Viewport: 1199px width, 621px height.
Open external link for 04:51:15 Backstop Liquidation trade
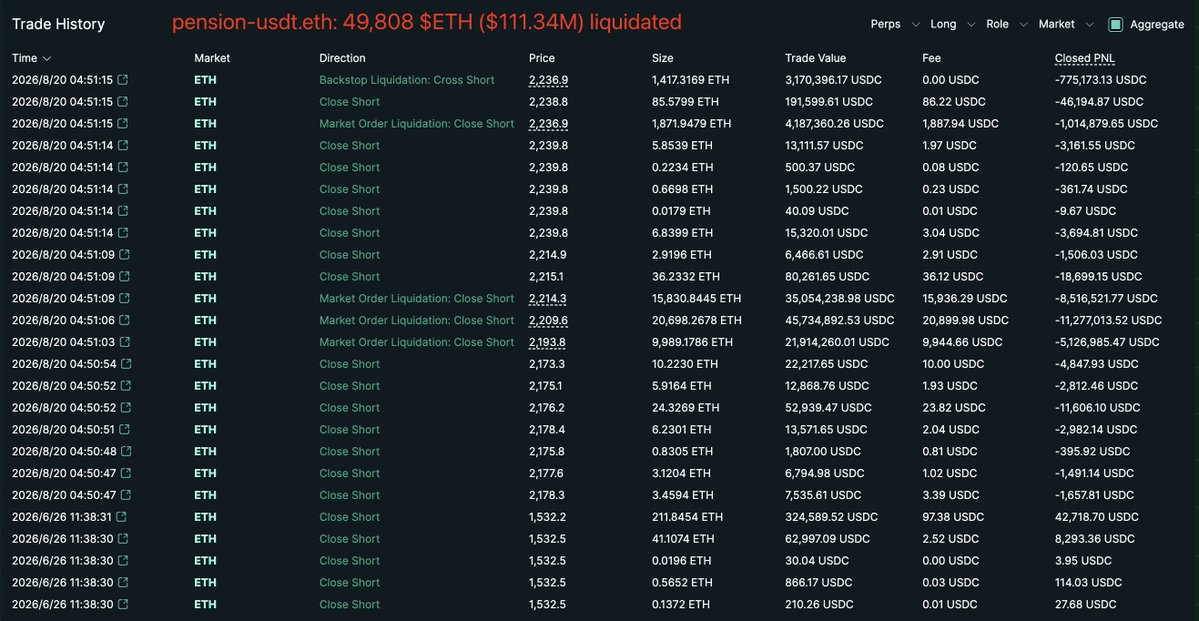point(122,80)
